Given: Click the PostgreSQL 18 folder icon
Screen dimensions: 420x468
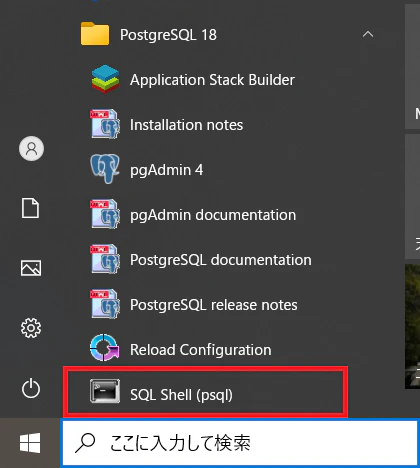Looking at the screenshot, I should coord(95,34).
